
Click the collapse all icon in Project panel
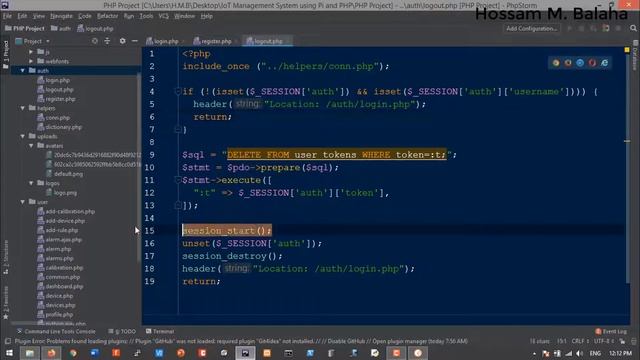[x=107, y=41]
